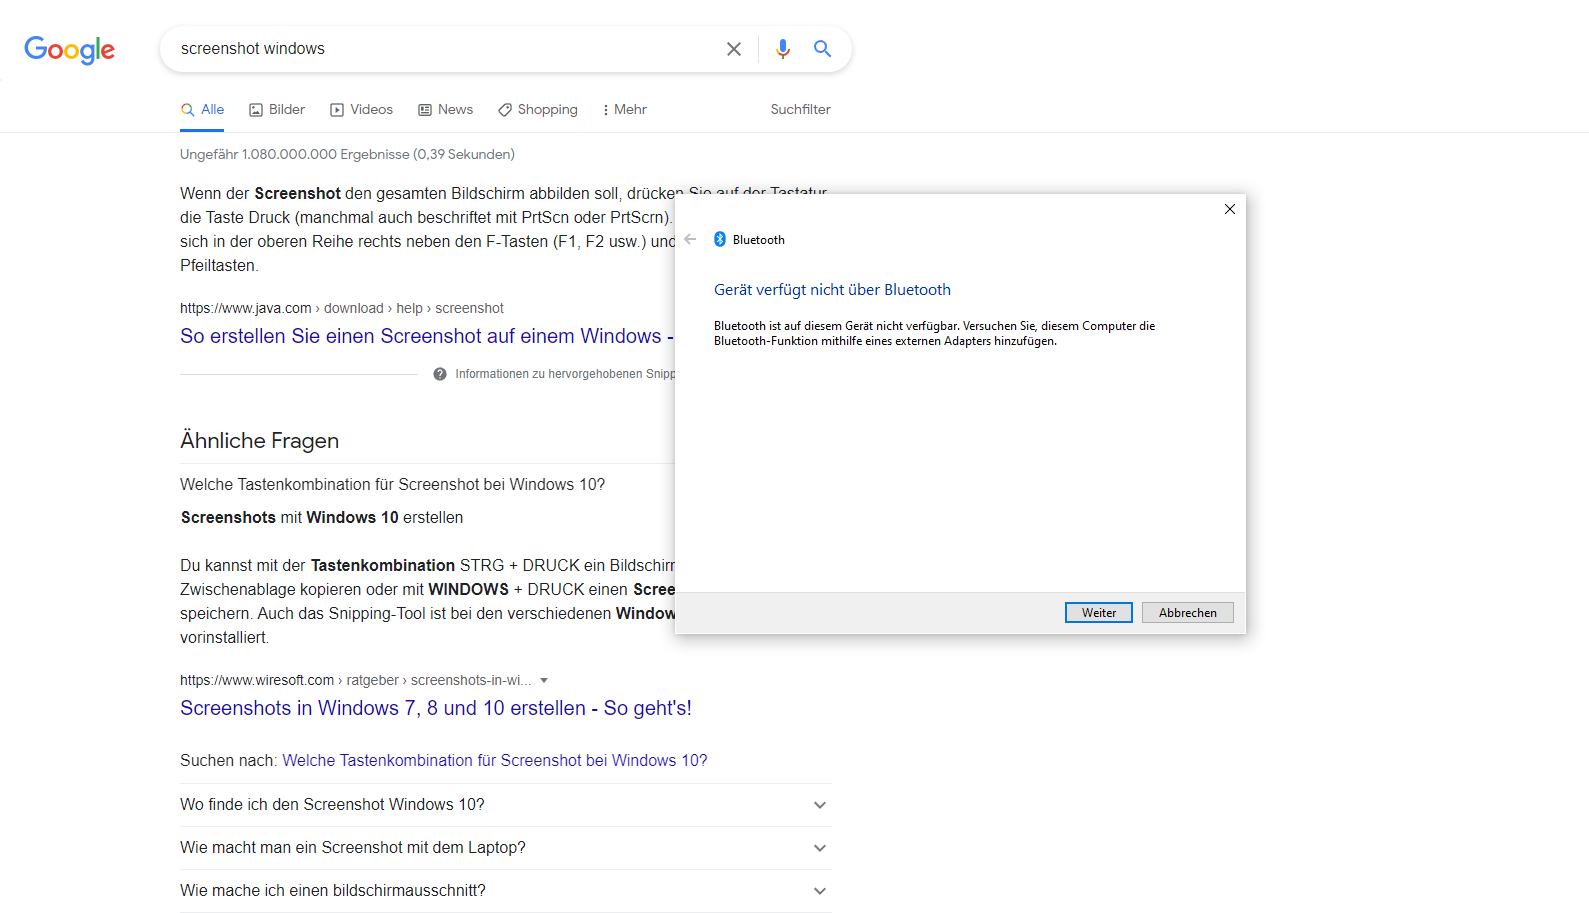Screen dimensions: 1589x913
Task: Click the 'Ähnliche Fragen' heading
Action: tap(259, 441)
